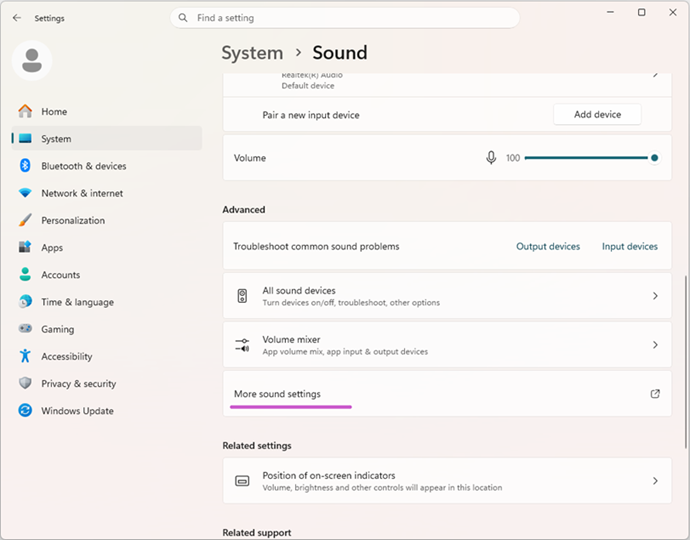The width and height of the screenshot is (690, 540).
Task: Click the Home house icon
Action: coord(25,111)
